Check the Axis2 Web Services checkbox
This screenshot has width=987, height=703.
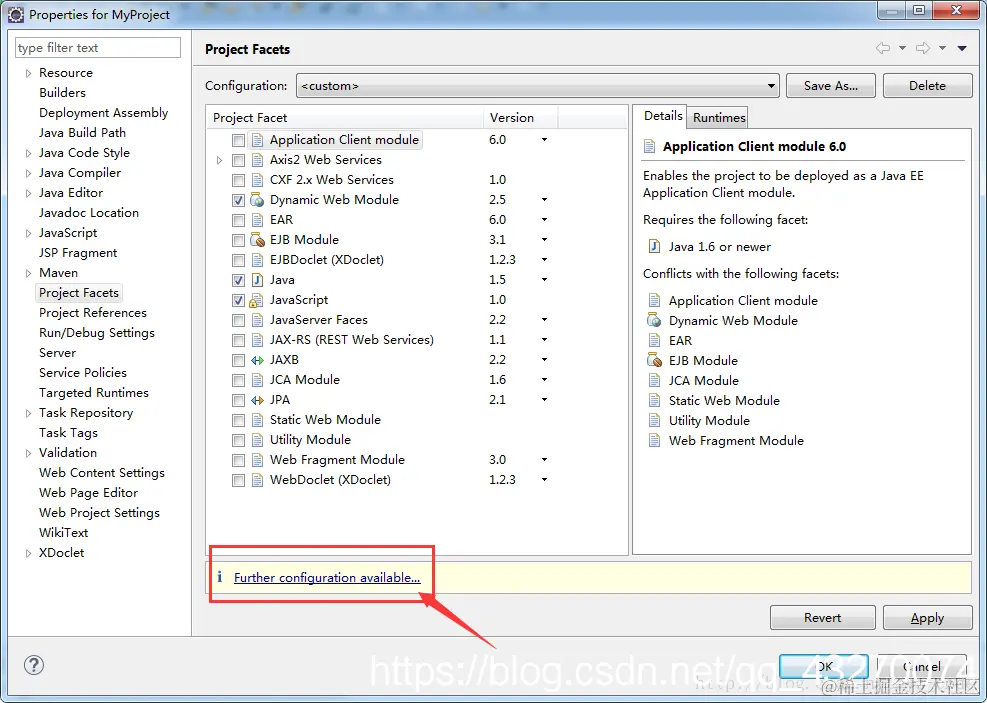pyautogui.click(x=238, y=160)
